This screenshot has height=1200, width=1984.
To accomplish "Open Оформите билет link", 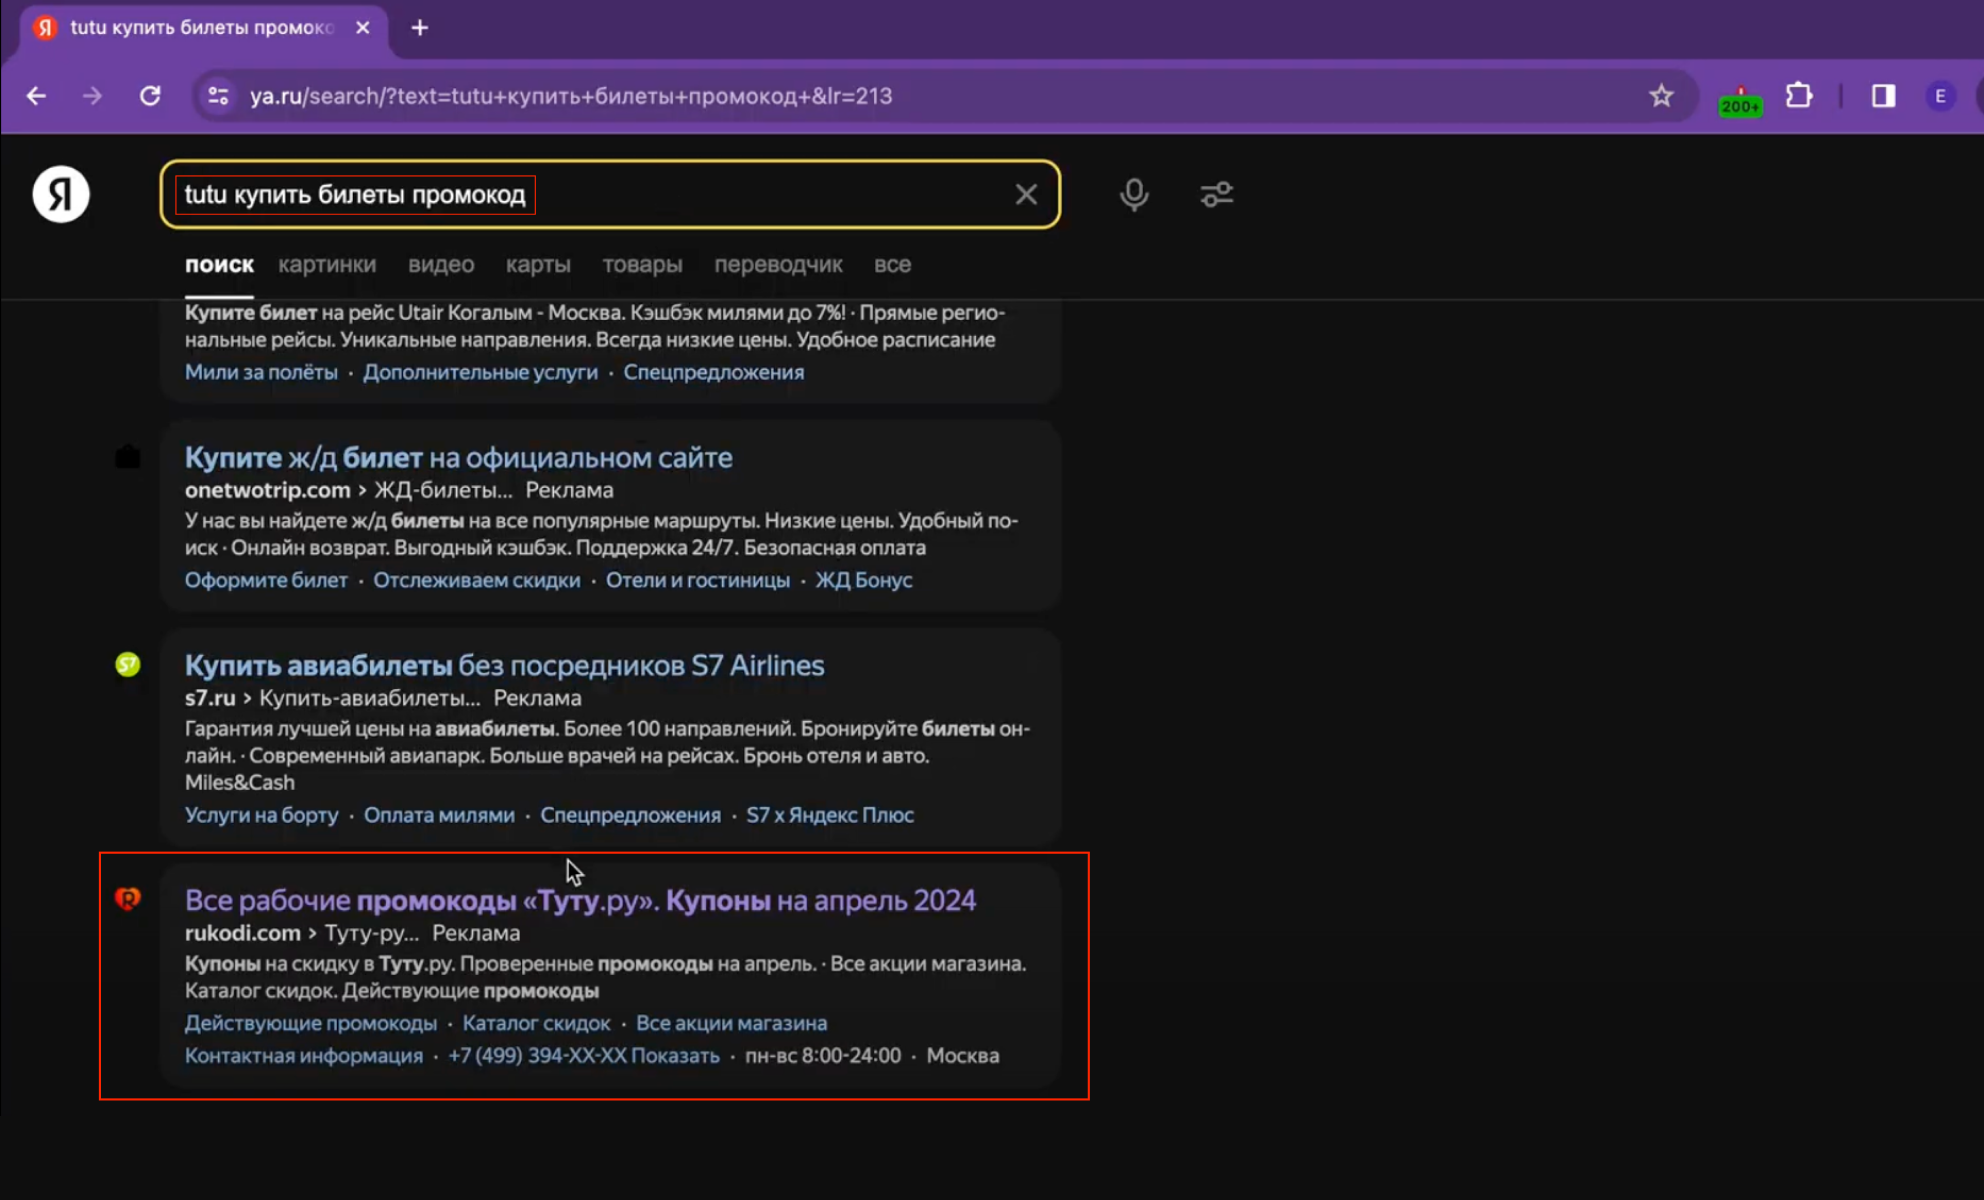I will tap(266, 580).
